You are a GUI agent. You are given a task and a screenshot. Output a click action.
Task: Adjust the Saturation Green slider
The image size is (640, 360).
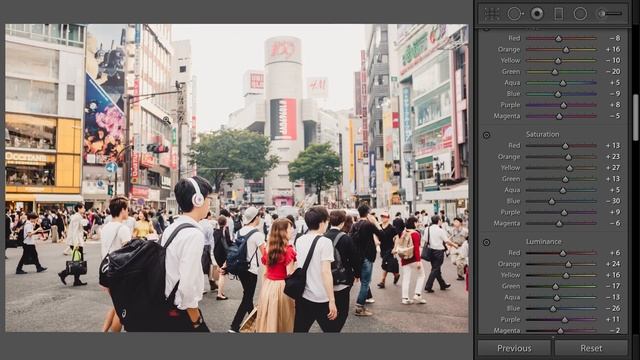point(561,179)
